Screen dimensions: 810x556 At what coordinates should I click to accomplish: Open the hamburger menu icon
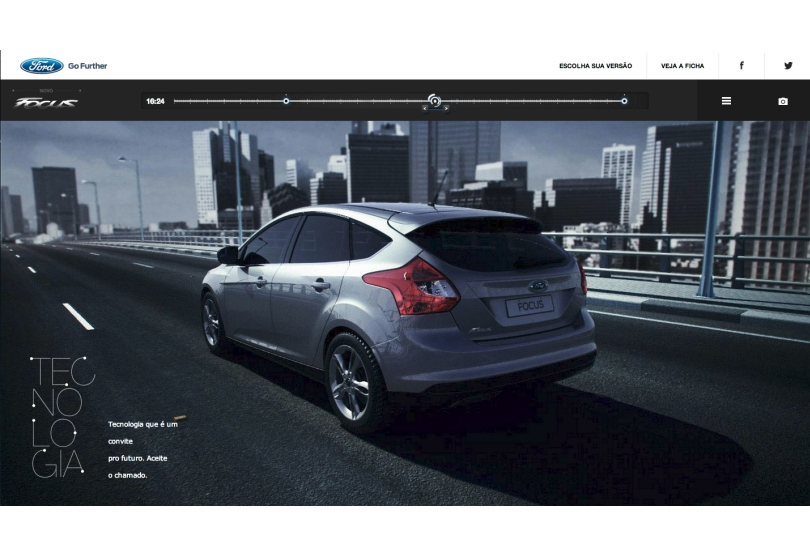coord(726,101)
